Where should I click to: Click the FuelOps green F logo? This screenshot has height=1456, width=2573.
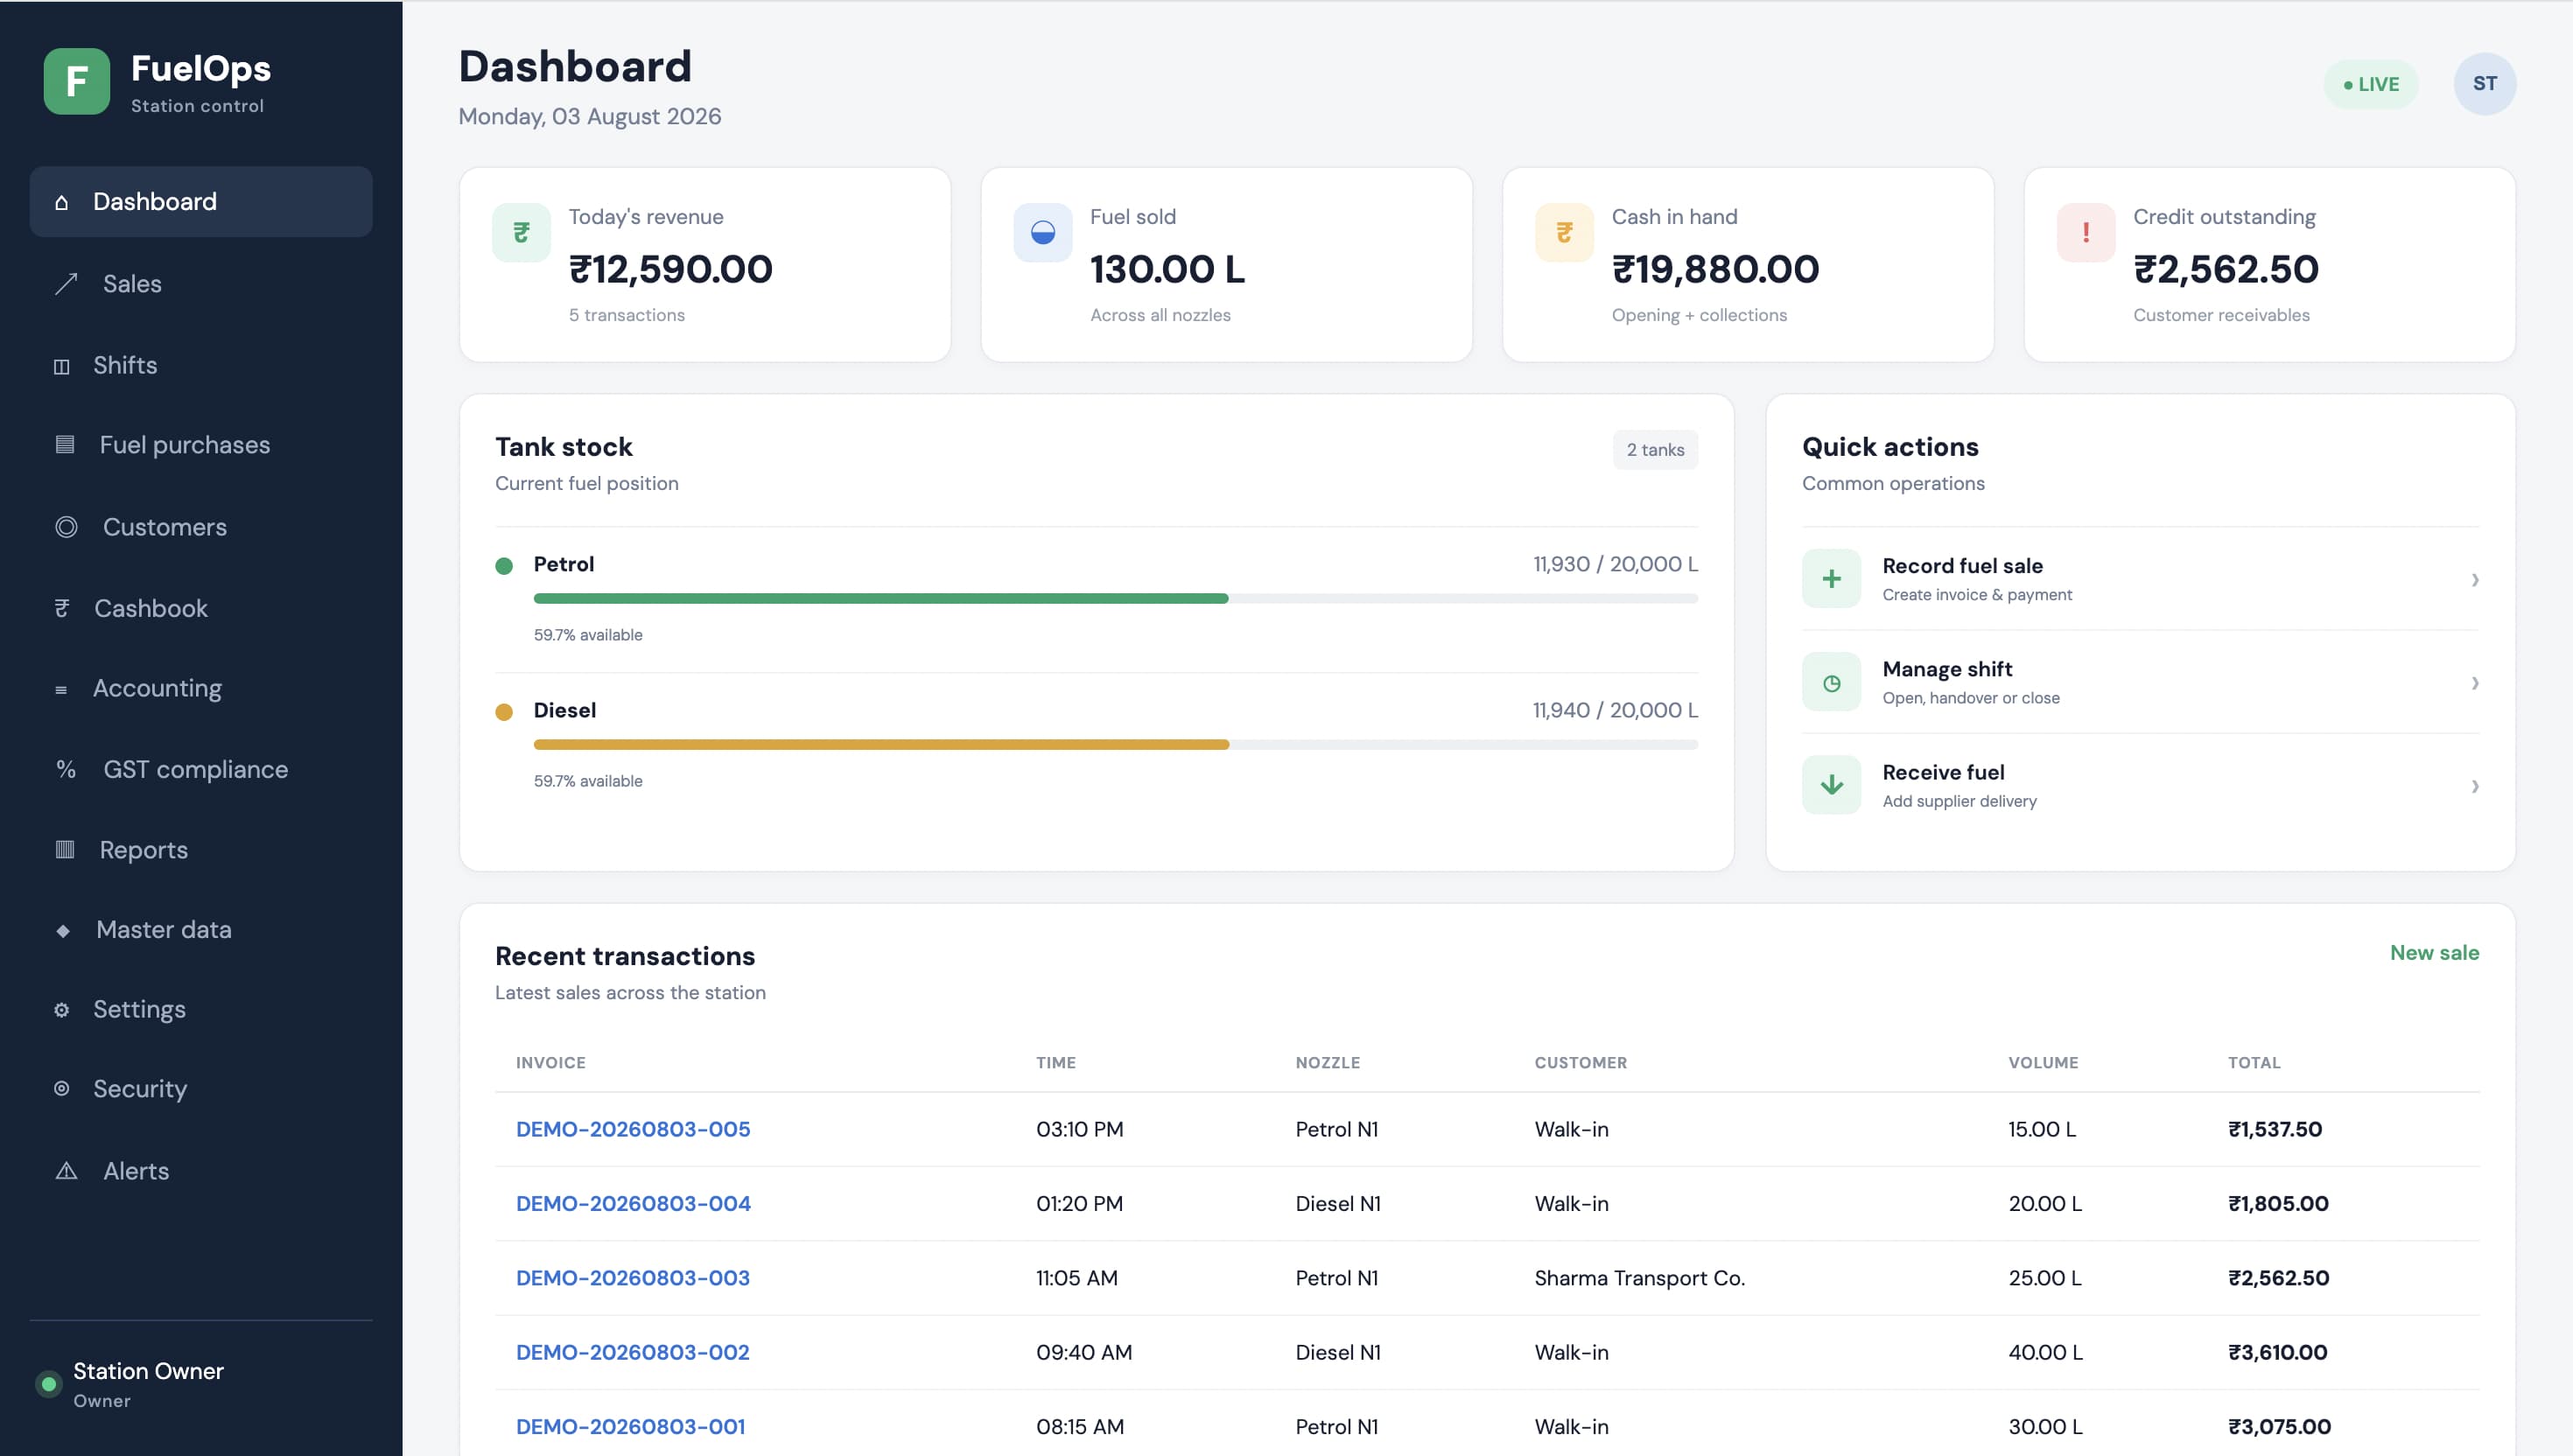[x=77, y=81]
